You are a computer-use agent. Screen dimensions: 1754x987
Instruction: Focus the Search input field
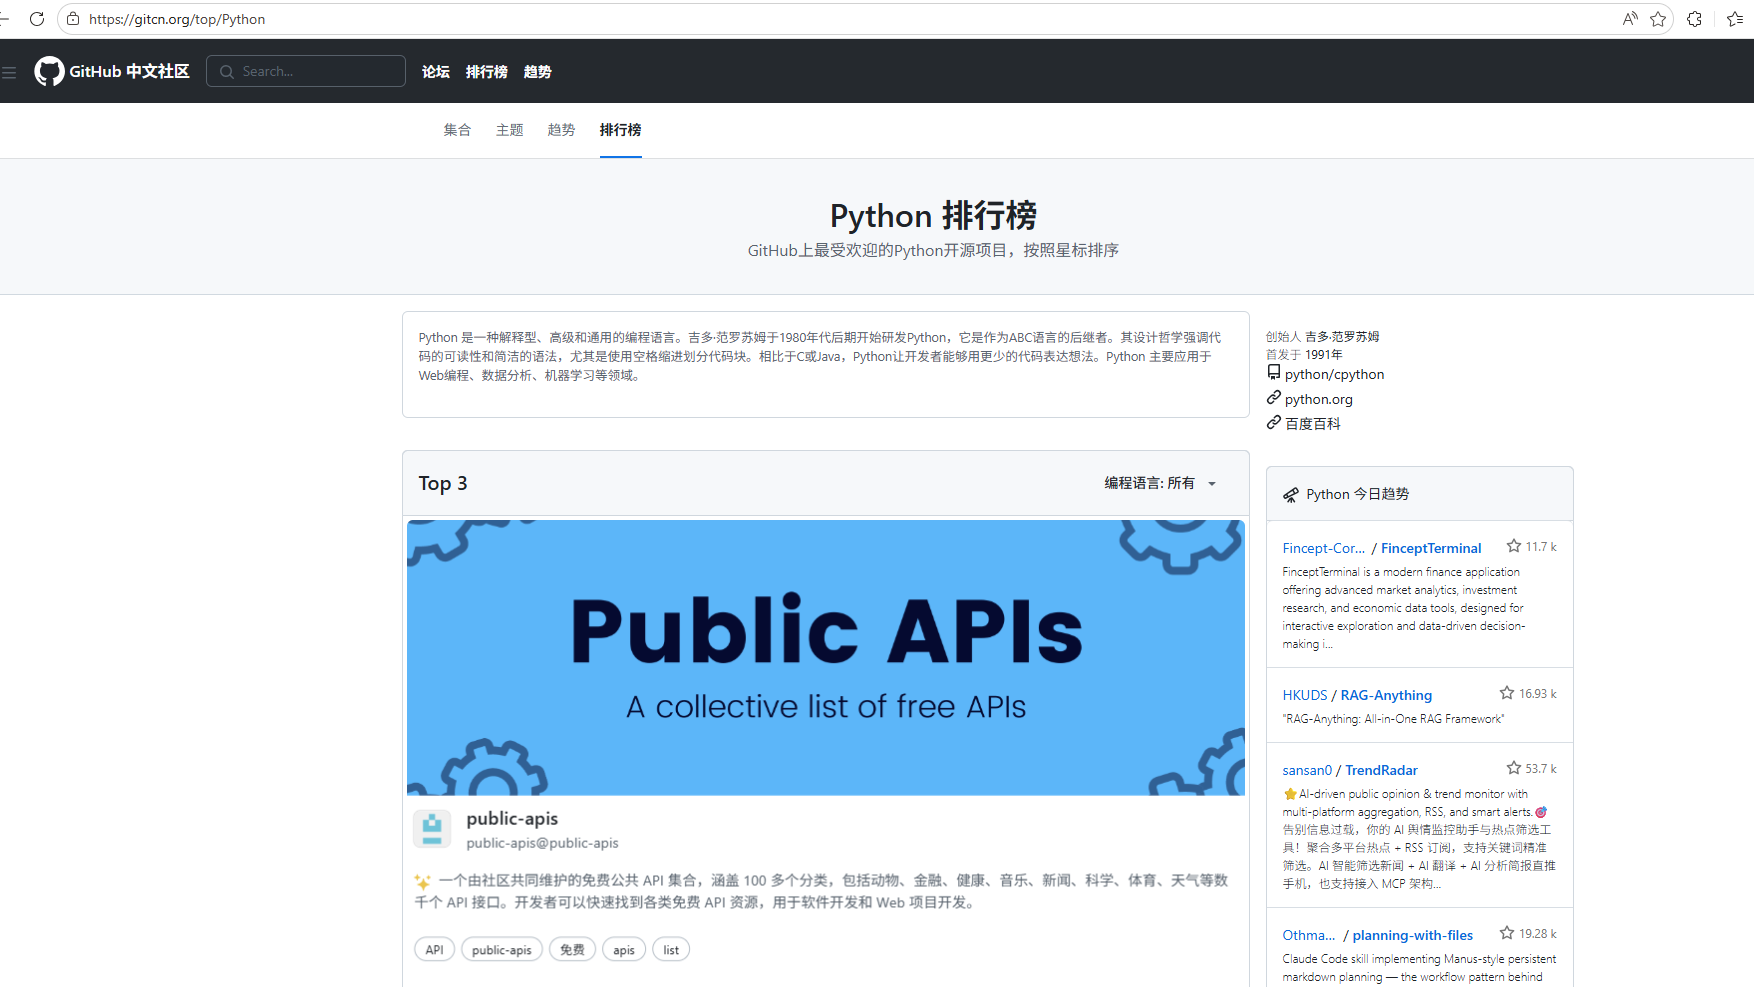pos(306,71)
